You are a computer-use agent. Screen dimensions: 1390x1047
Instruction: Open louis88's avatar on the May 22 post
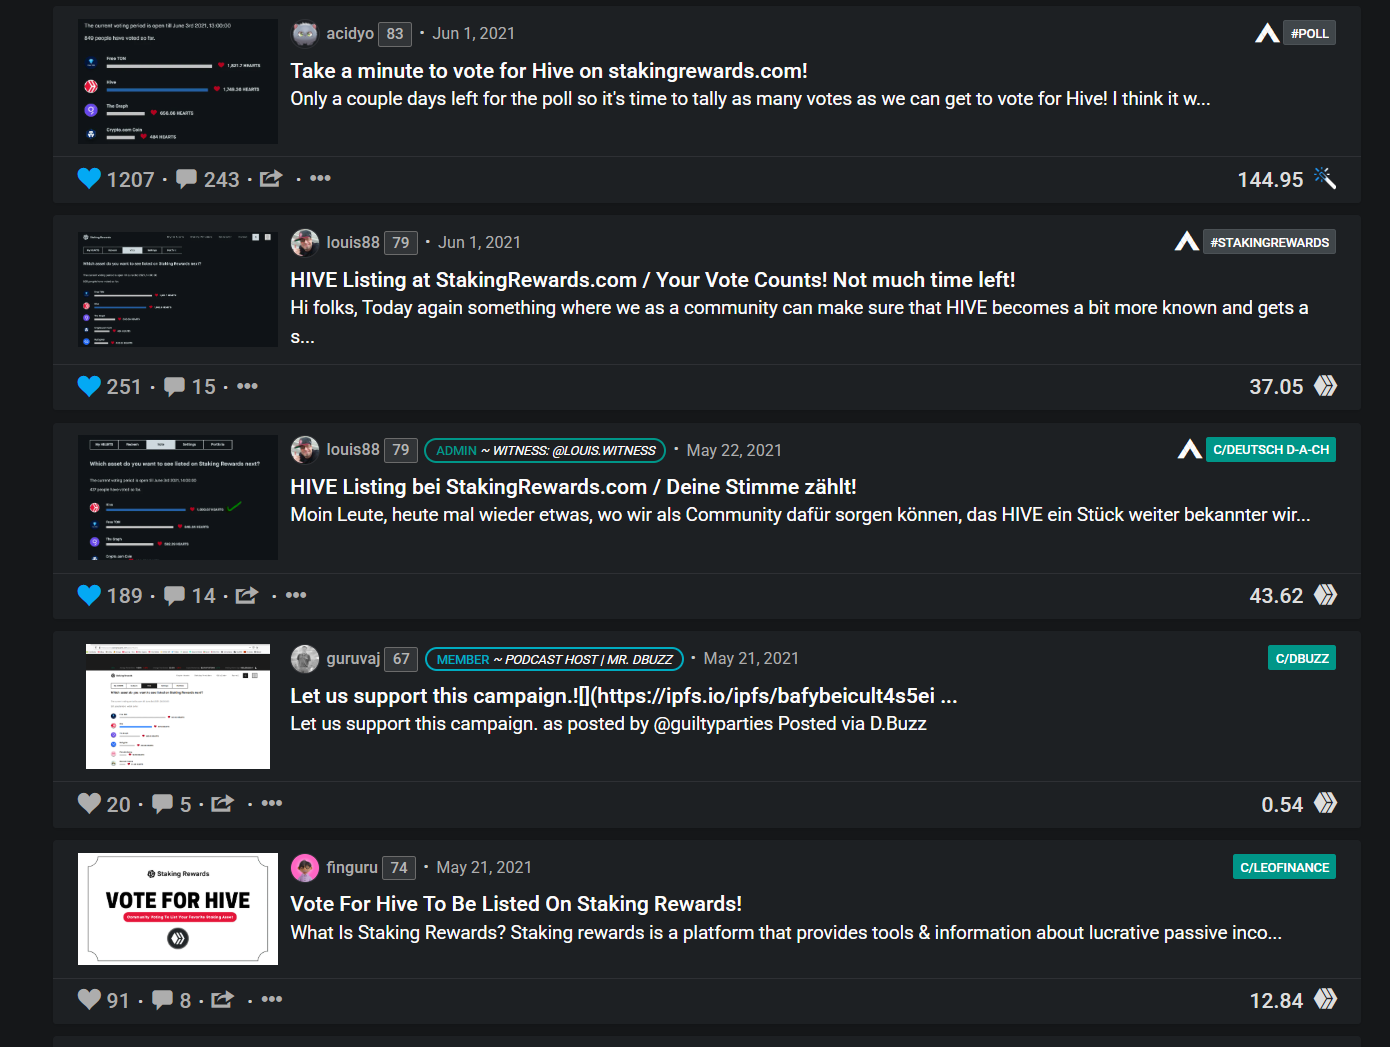305,450
